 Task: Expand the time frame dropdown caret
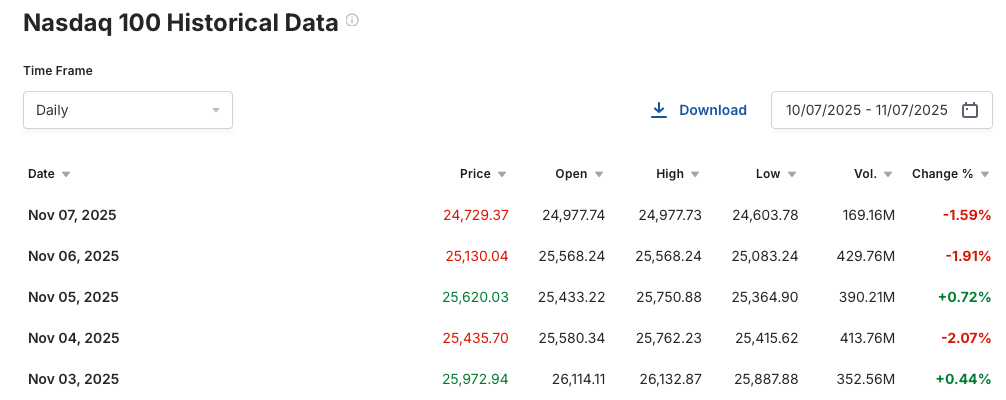pyautogui.click(x=215, y=110)
